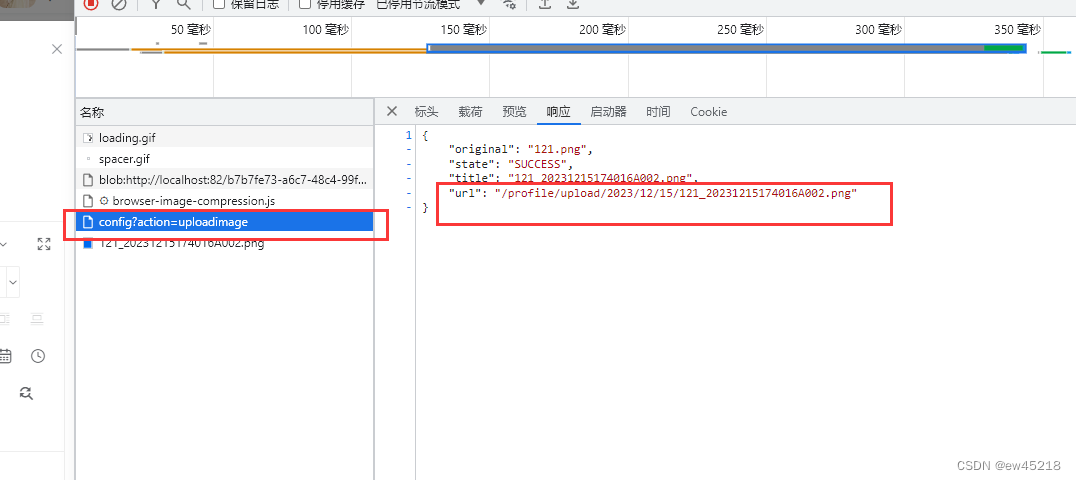The width and height of the screenshot is (1076, 480).
Task: Toggle the network filter funnel icon
Action: click(156, 3)
